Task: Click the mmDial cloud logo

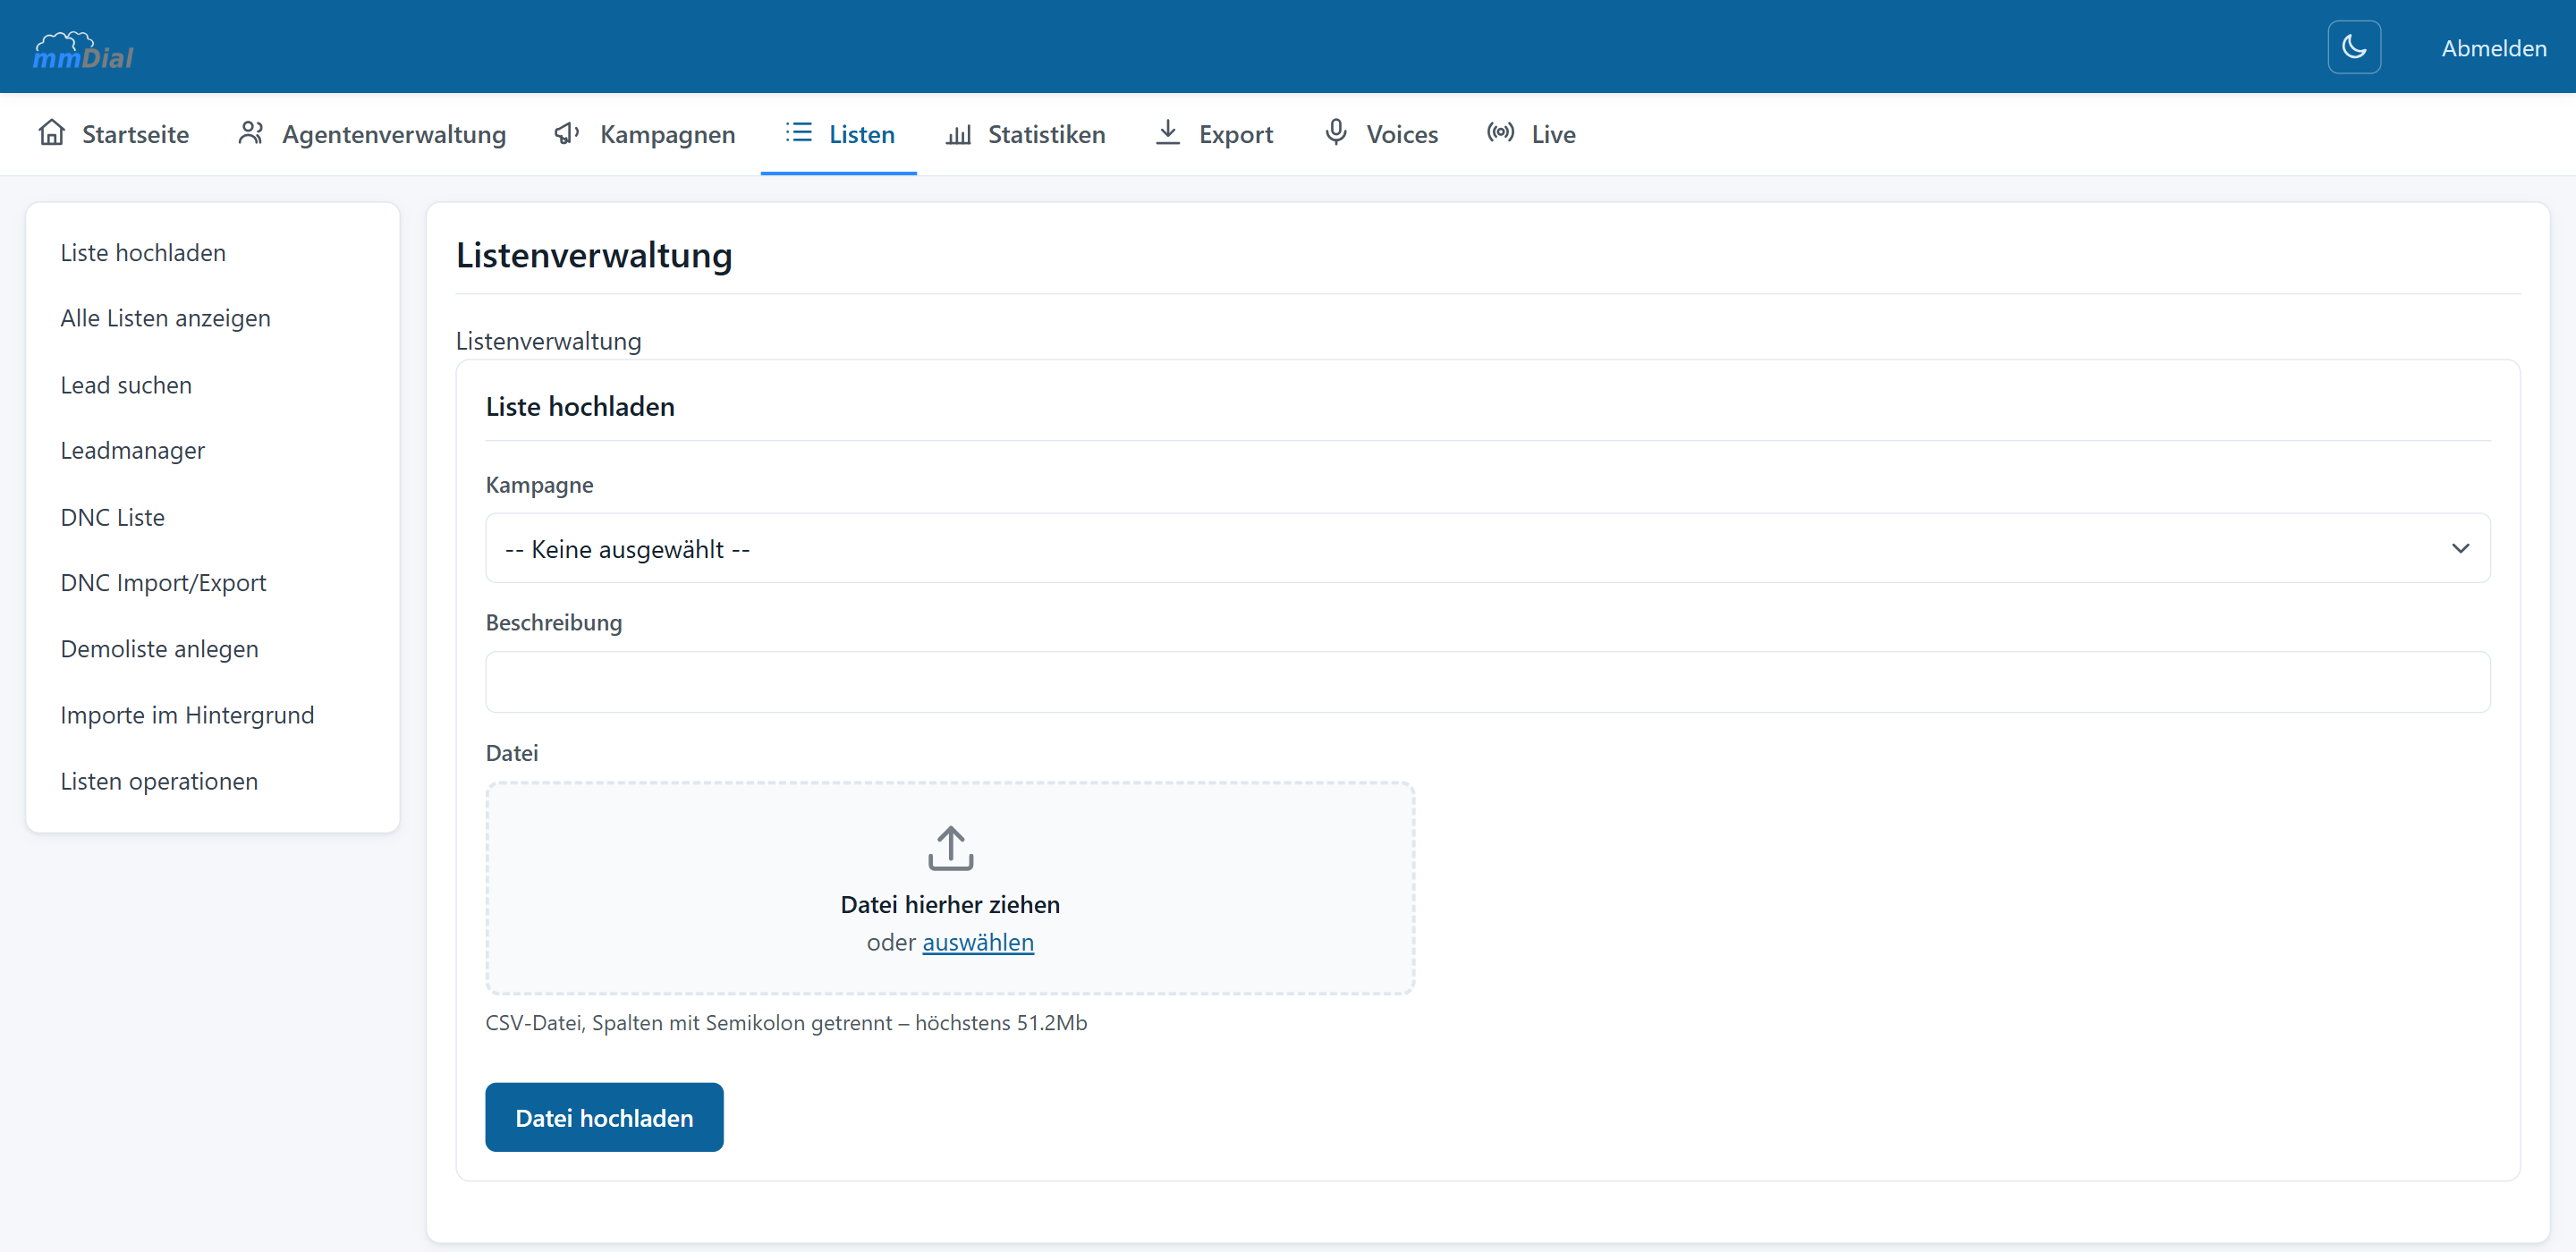Action: 83,50
